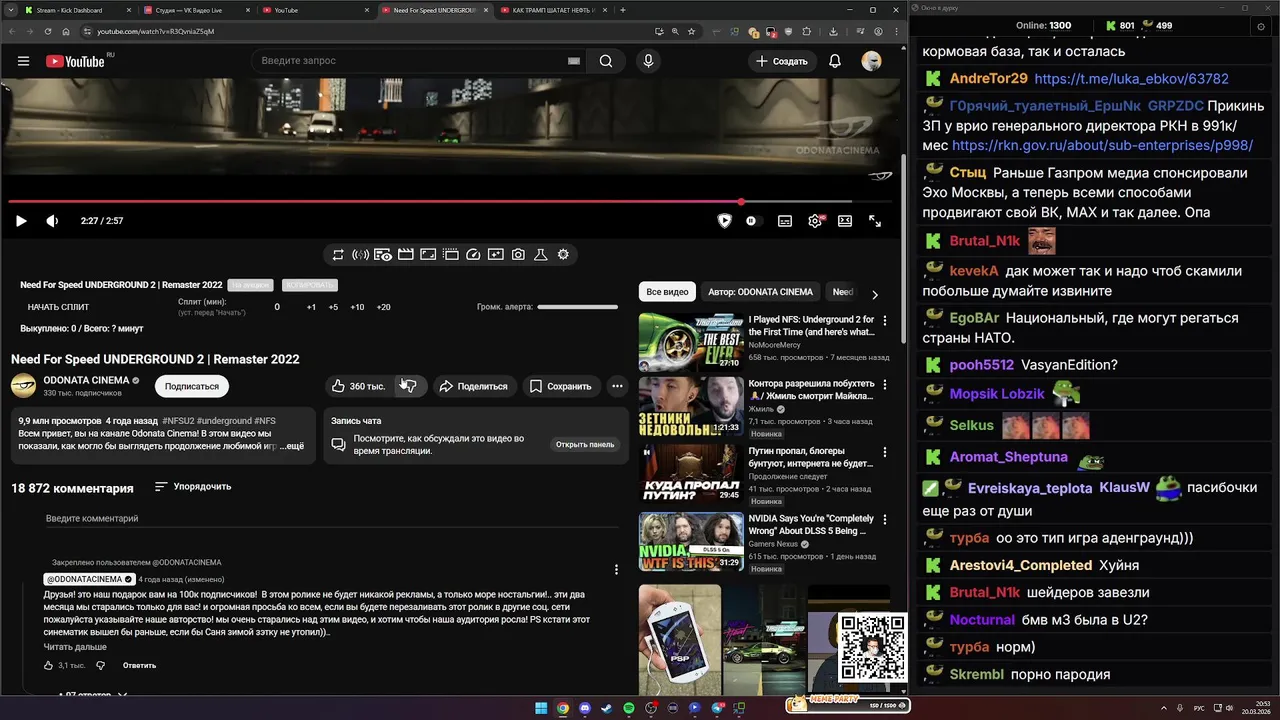Open the t.me/luka_ebkov link in chat window
Image resolution: width=1280 pixels, height=720 pixels.
pos(1131,79)
